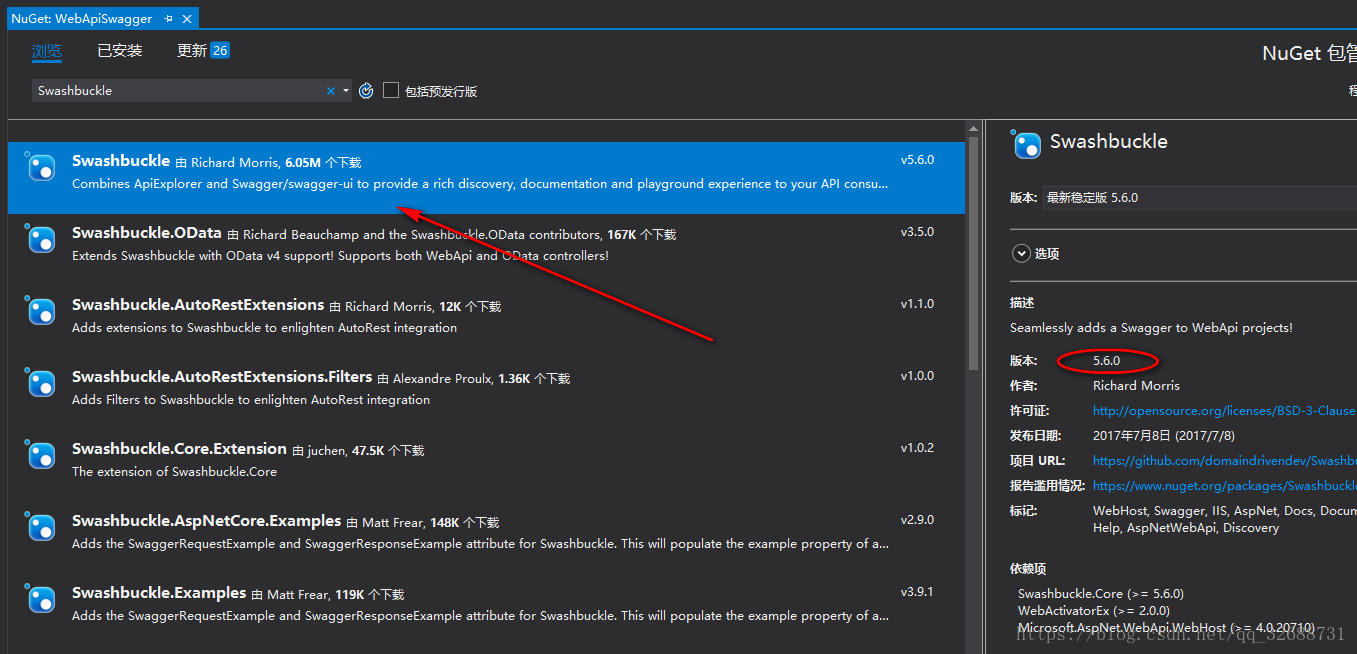Select the Swashbuckle.AutoRestExtensions.Filters package title
The width and height of the screenshot is (1357, 654).
point(222,377)
